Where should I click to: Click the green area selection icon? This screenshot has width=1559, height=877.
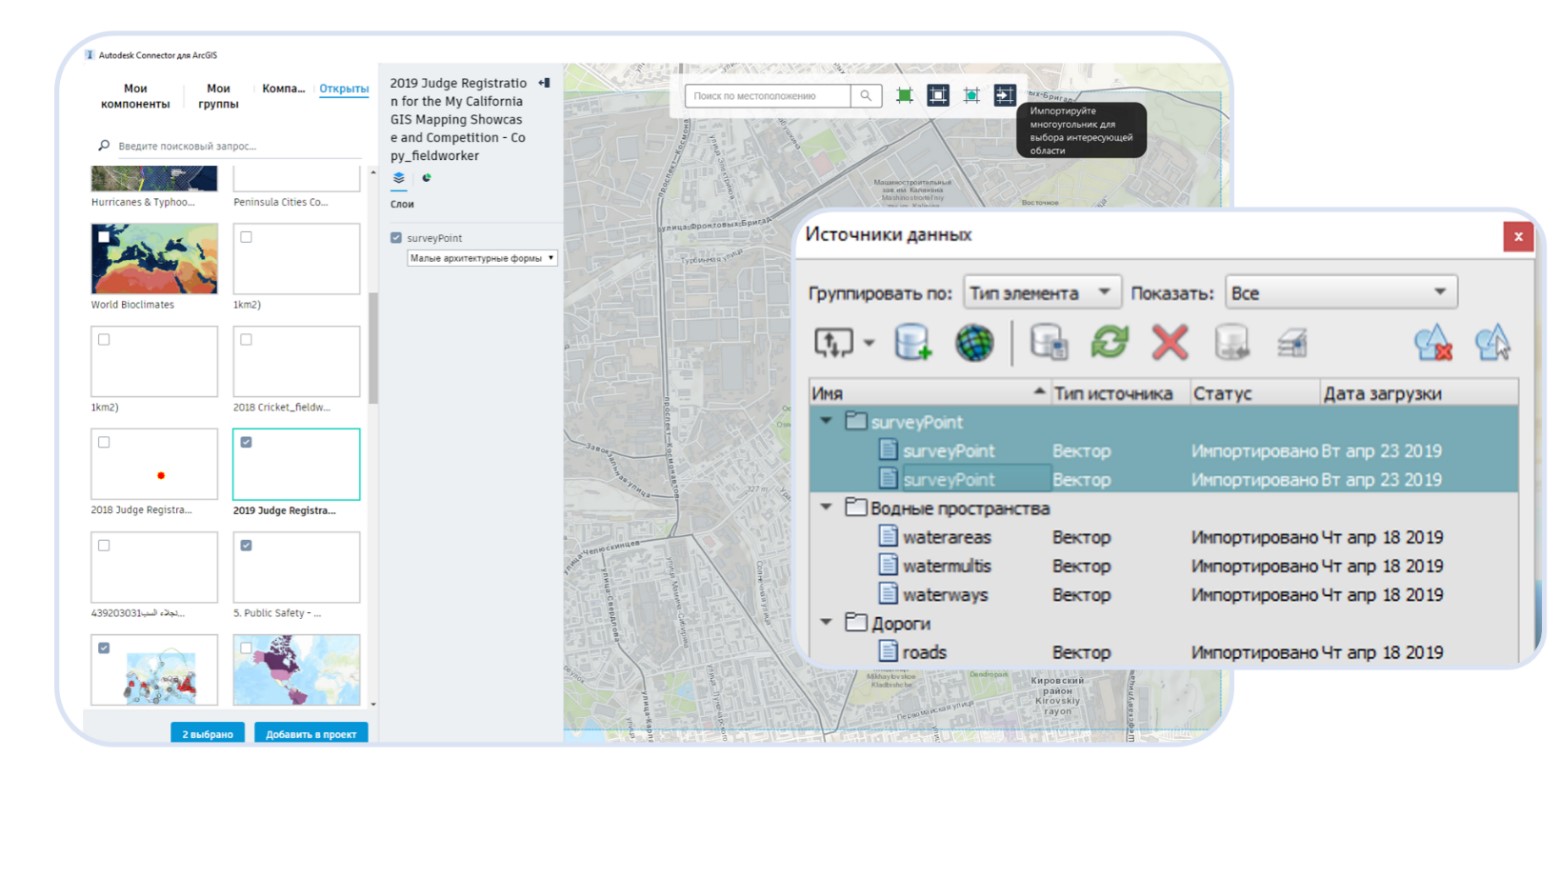[904, 95]
